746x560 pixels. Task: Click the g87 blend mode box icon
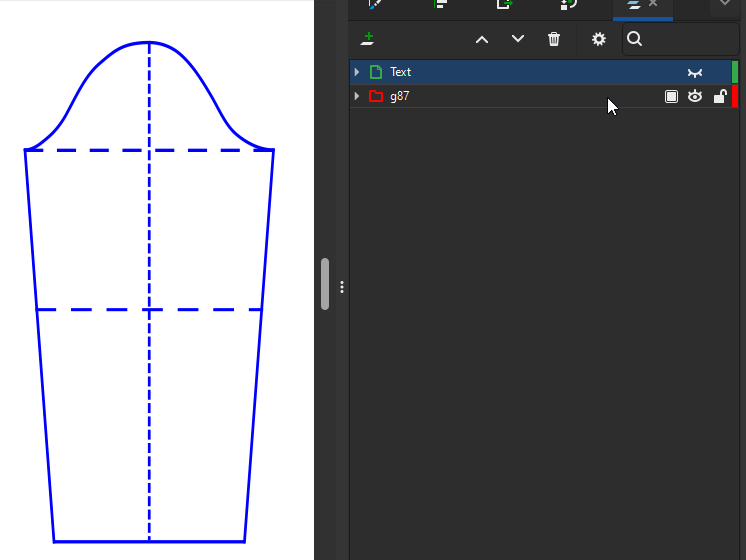pyautogui.click(x=671, y=97)
